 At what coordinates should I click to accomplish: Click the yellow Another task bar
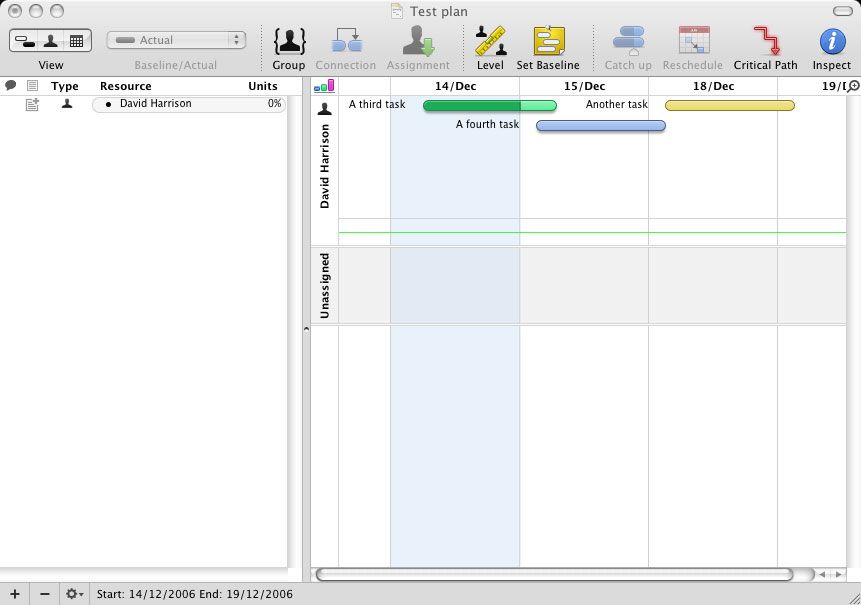(x=729, y=105)
